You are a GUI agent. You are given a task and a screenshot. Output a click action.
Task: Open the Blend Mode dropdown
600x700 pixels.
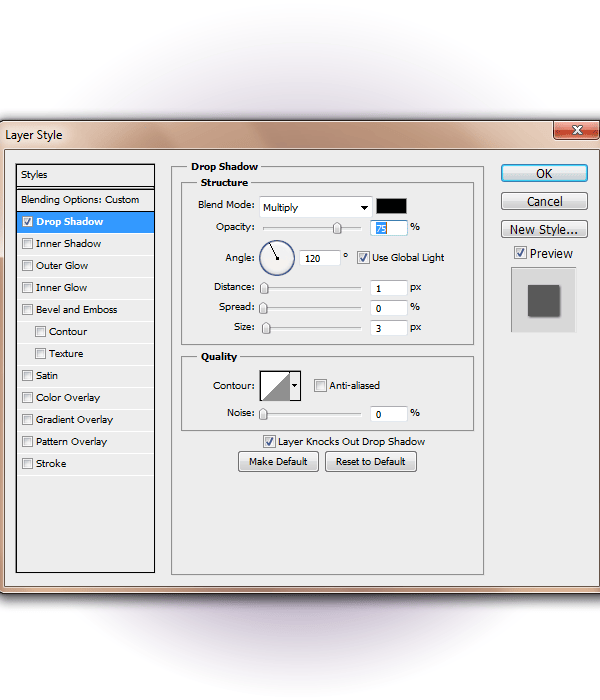click(315, 207)
